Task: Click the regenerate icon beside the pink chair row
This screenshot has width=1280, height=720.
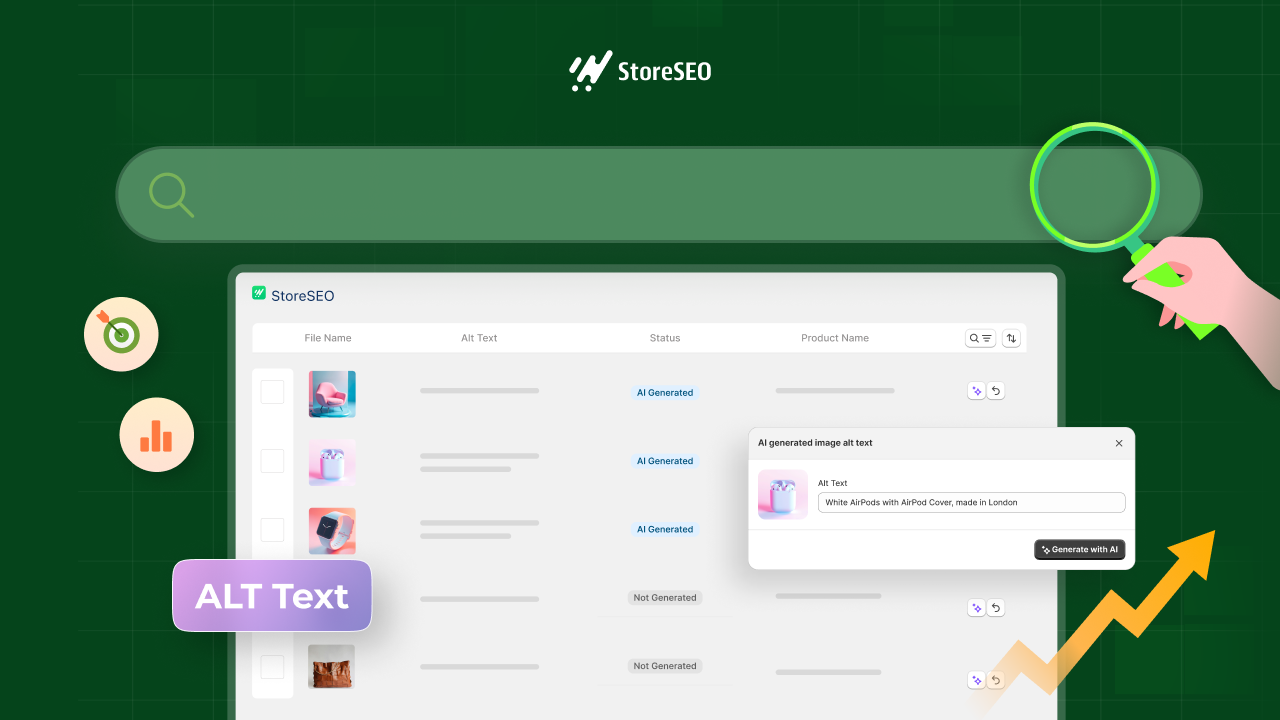Action: [x=996, y=390]
